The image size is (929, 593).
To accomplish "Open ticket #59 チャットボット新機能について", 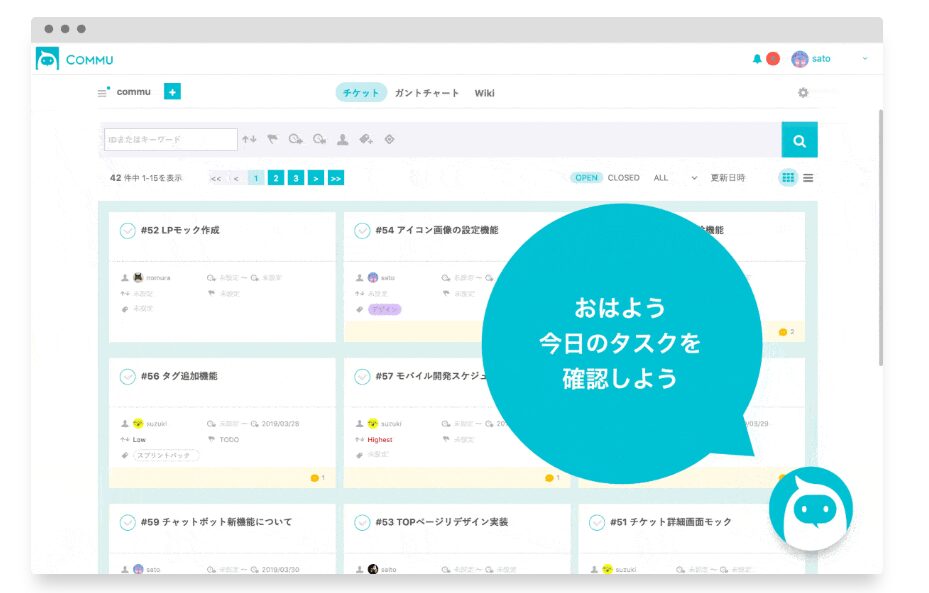I will pyautogui.click(x=216, y=522).
